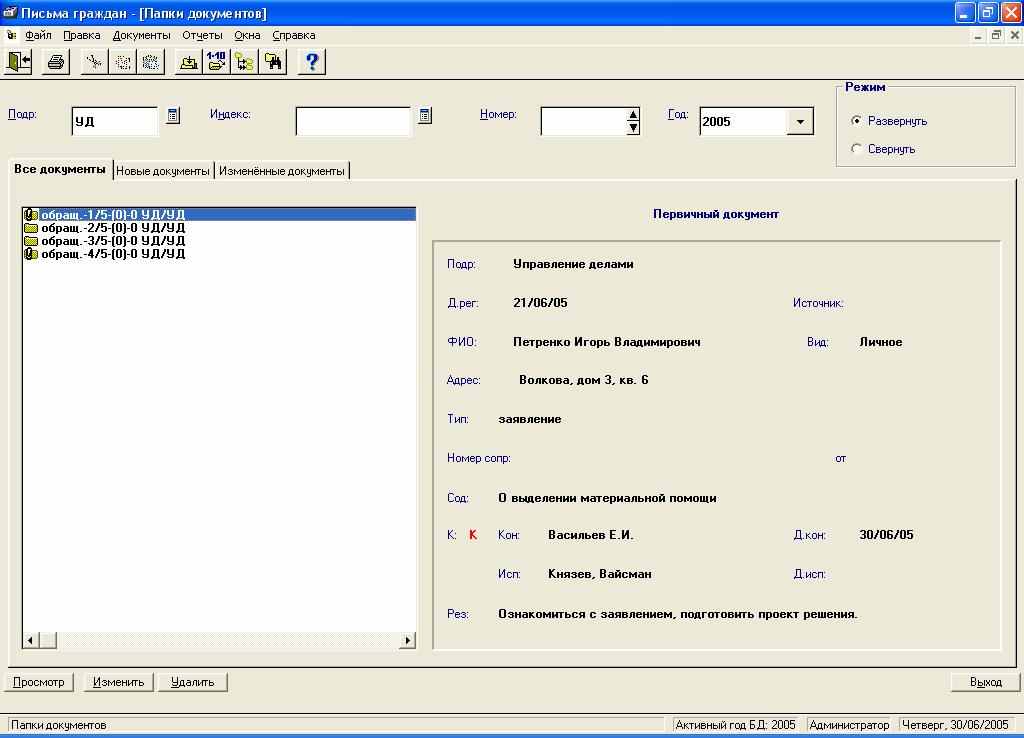Image resolution: width=1024 pixels, height=738 pixels.
Task: Open the Правка menu
Action: coord(82,35)
